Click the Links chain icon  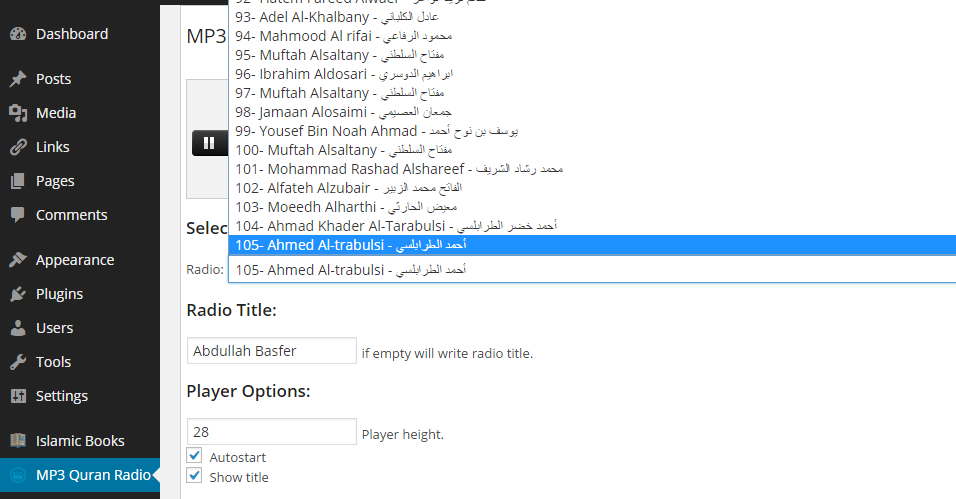(x=18, y=147)
